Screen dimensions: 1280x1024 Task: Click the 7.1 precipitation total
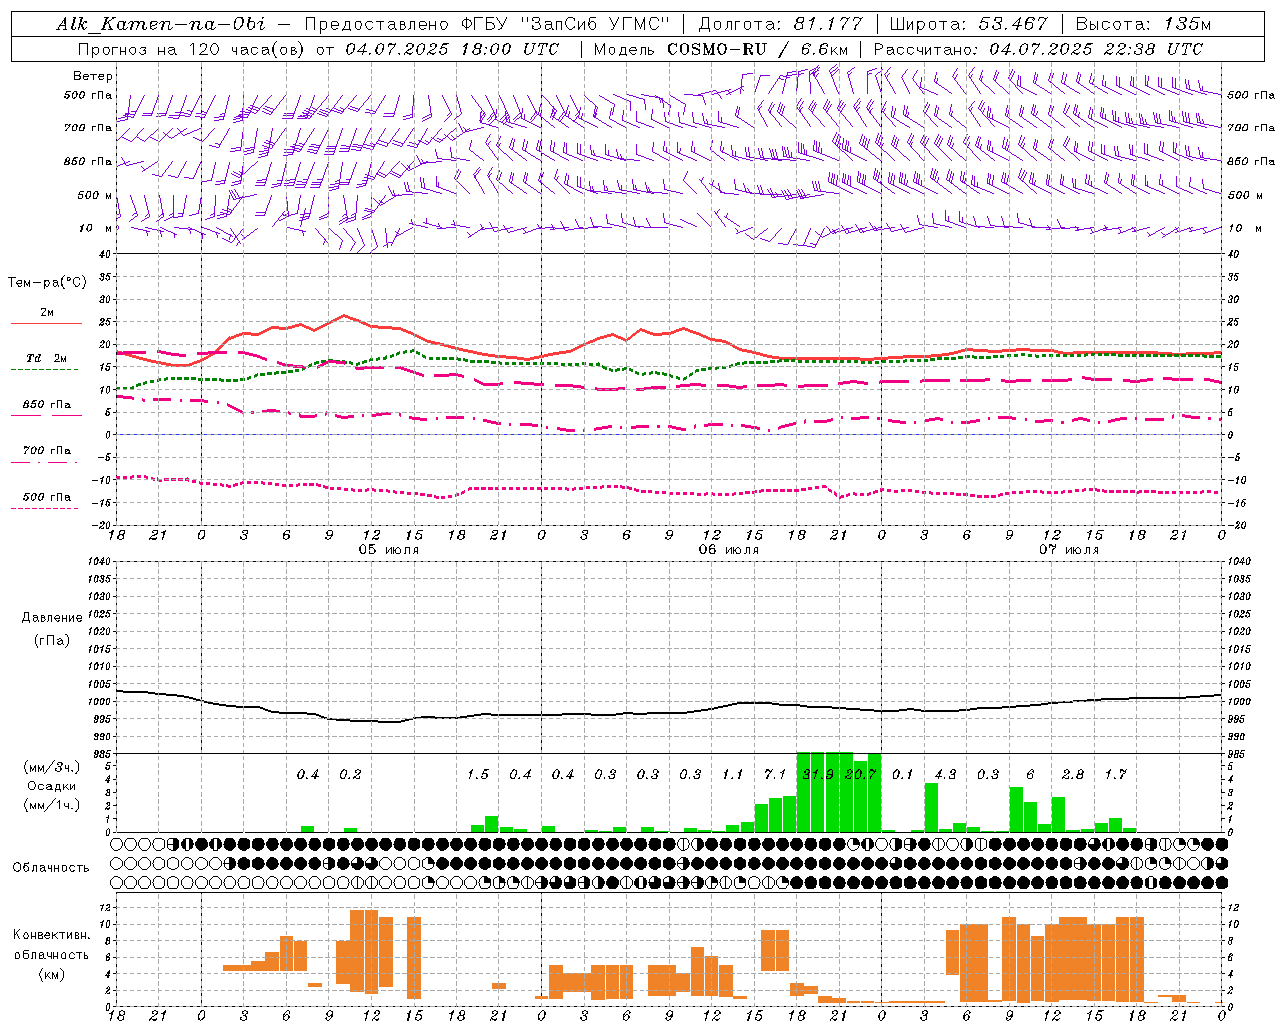(x=775, y=774)
